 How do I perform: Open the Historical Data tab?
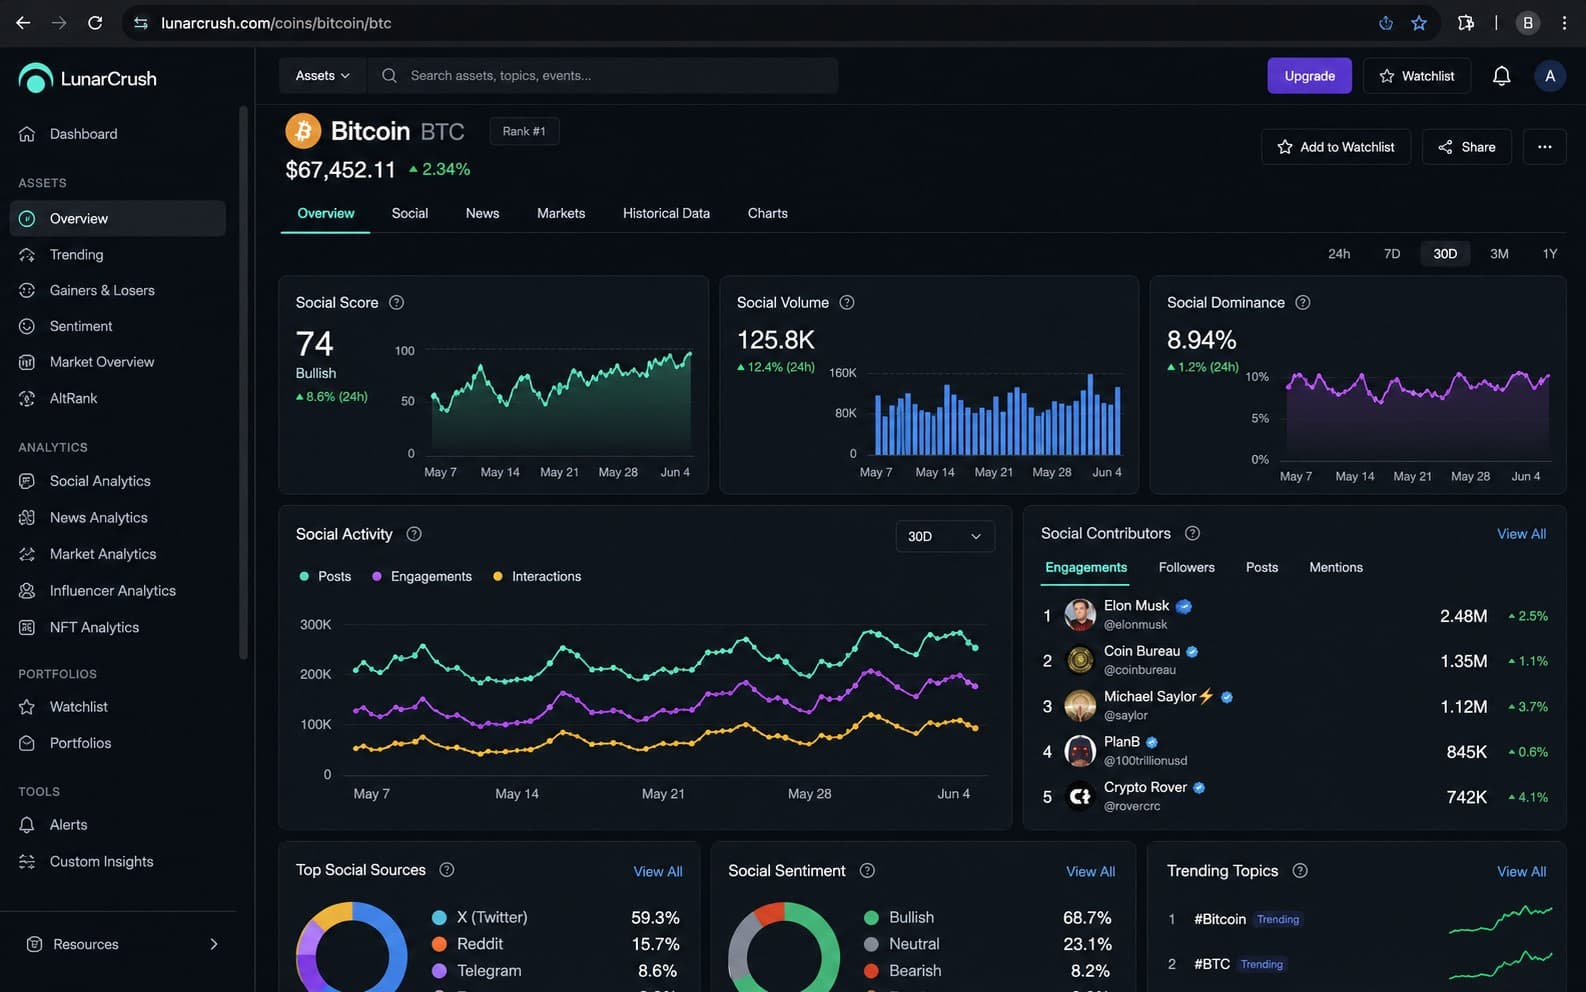(666, 214)
